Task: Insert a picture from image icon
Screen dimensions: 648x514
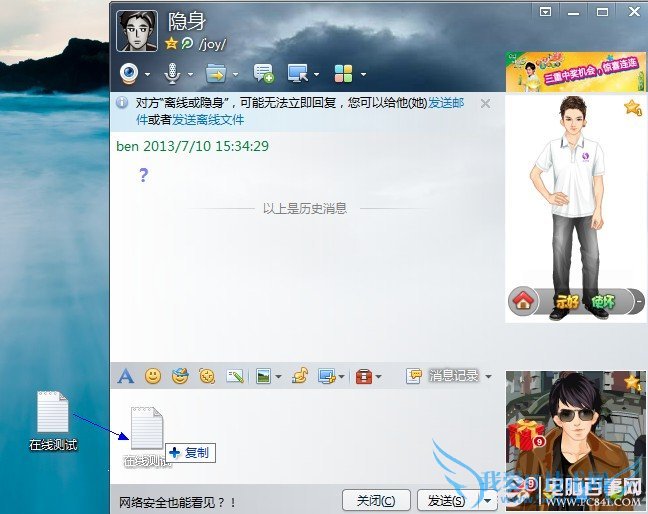Action: click(x=263, y=376)
